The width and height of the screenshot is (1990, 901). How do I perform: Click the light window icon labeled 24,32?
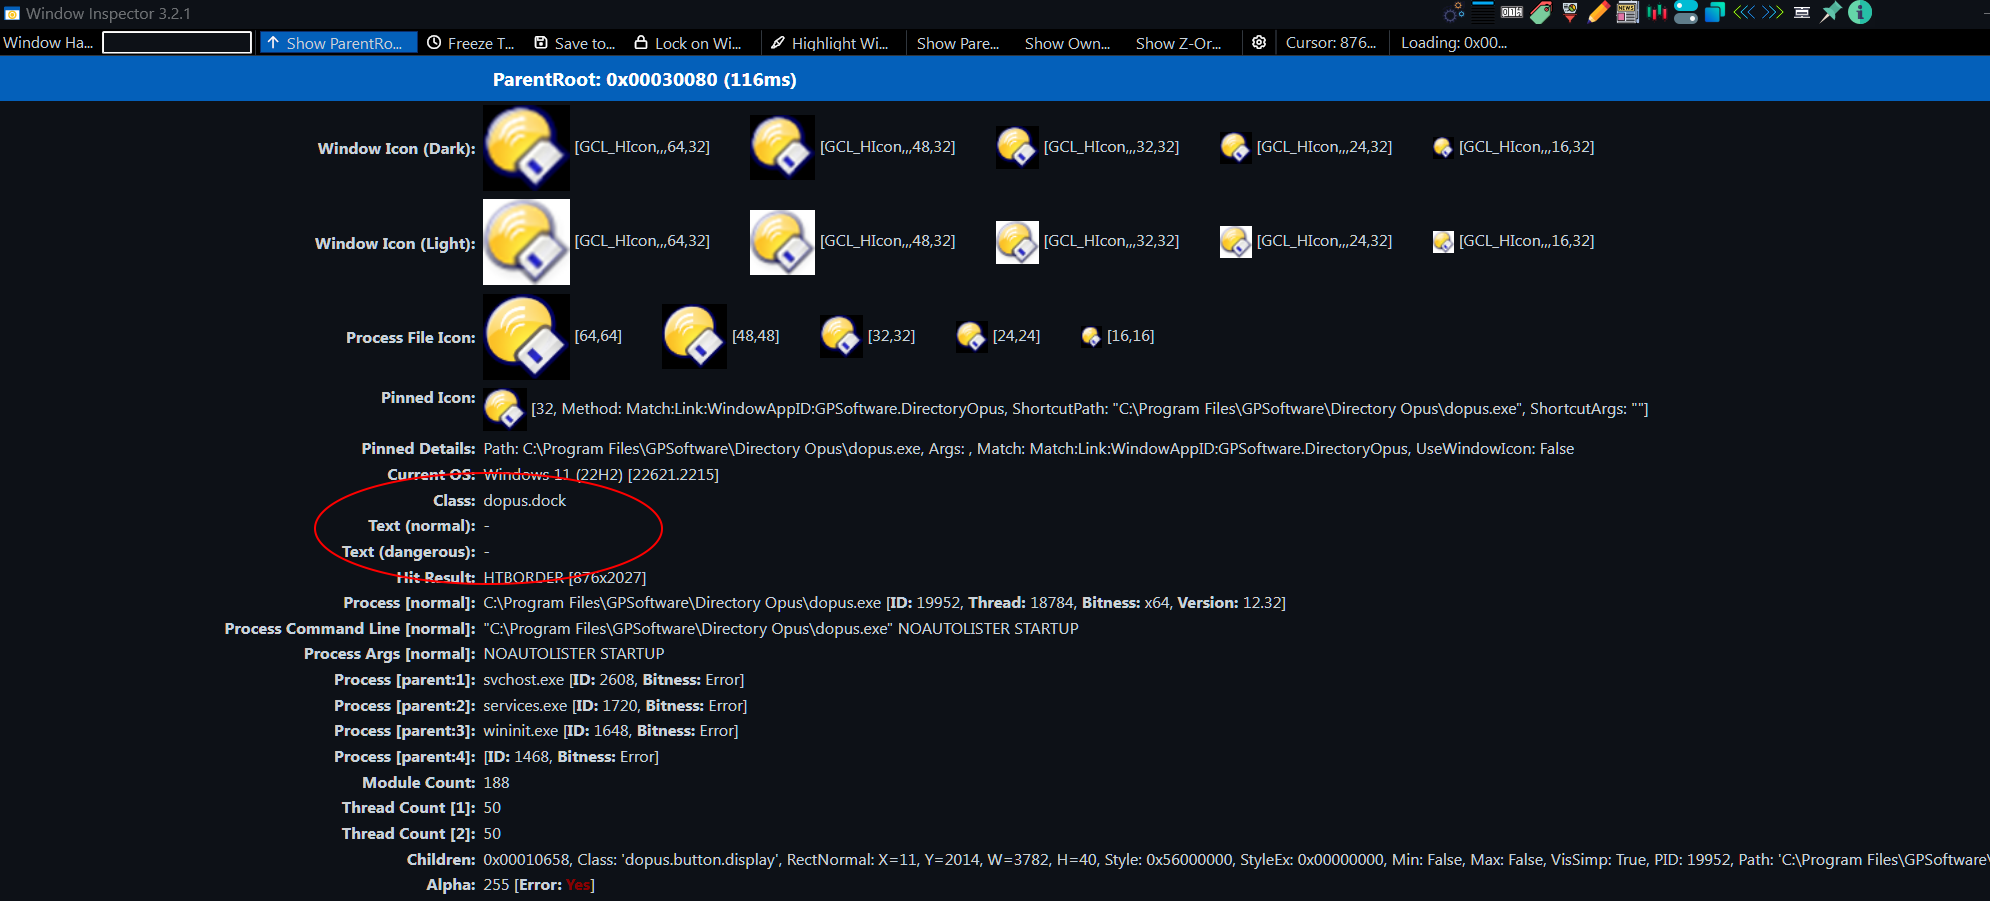click(1235, 242)
